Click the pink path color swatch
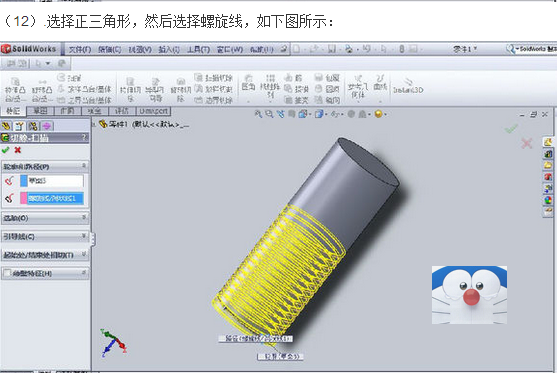 click(x=23, y=198)
